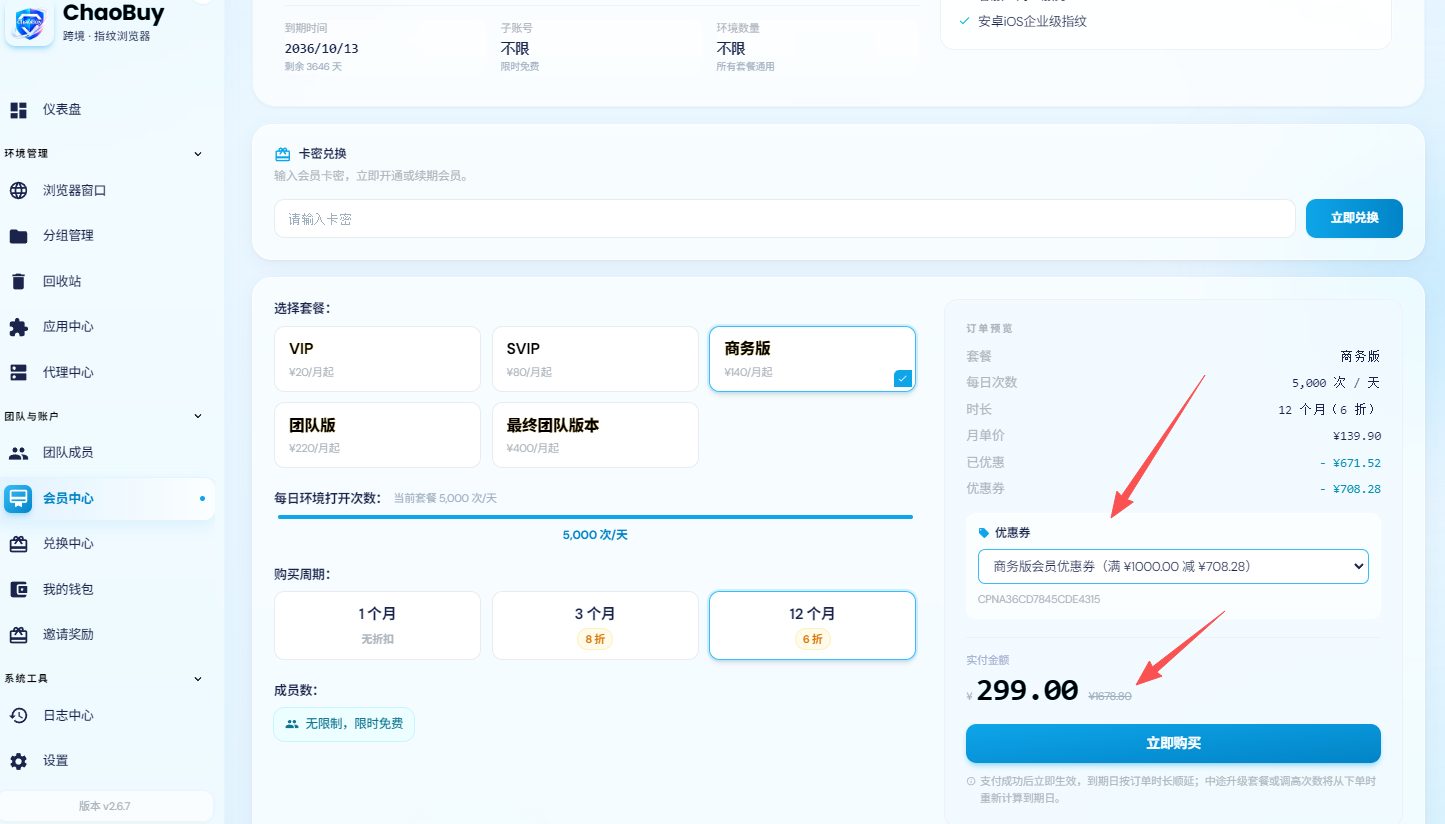Click the 每日环境打开次数 slider bar

click(595, 517)
